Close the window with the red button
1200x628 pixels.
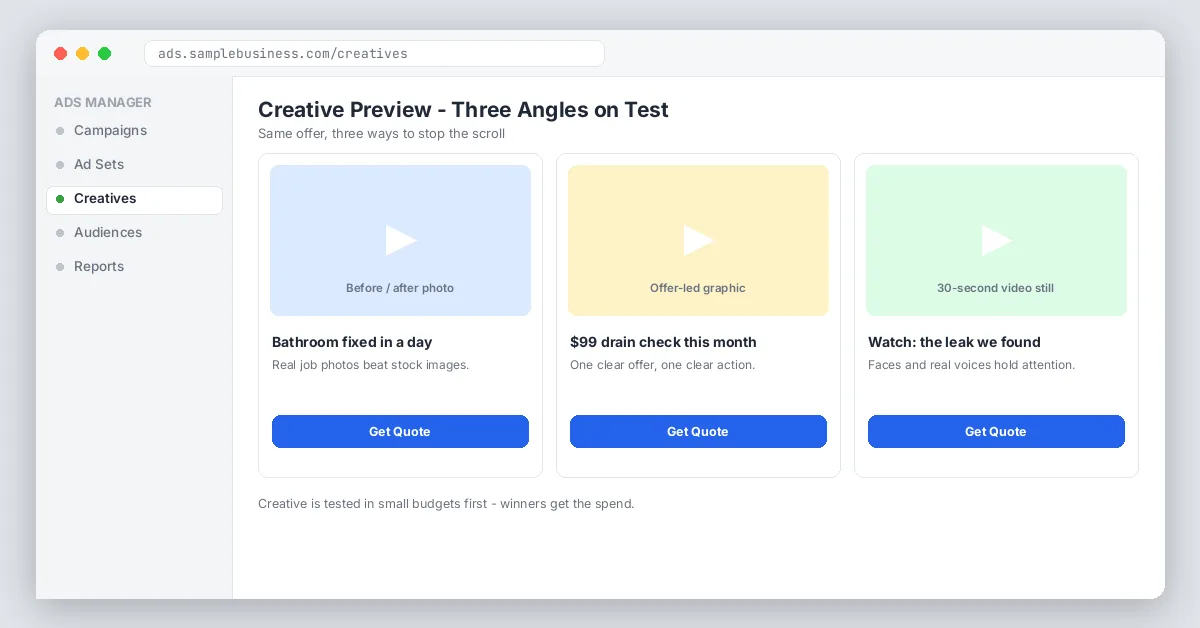point(61,54)
